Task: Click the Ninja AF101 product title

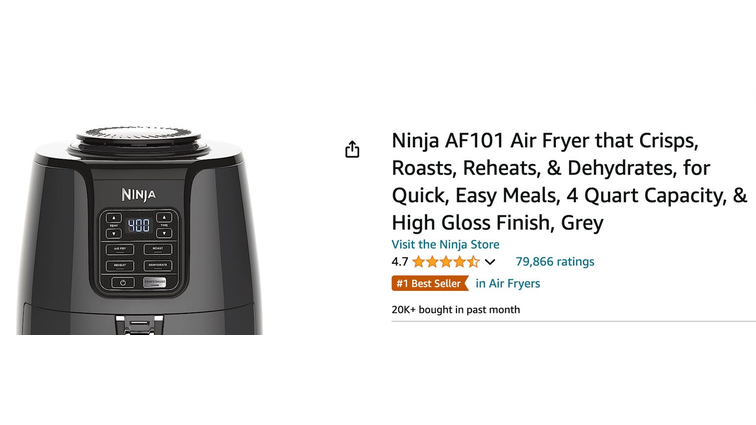Action: click(x=569, y=181)
